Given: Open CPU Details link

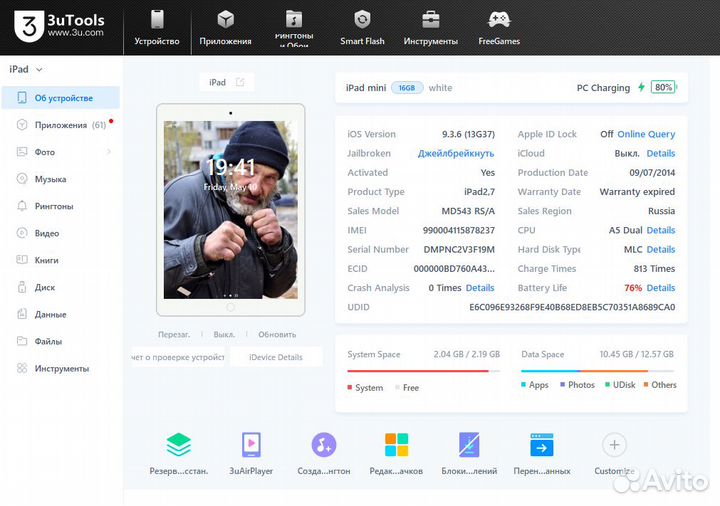Looking at the screenshot, I should pyautogui.click(x=661, y=230).
